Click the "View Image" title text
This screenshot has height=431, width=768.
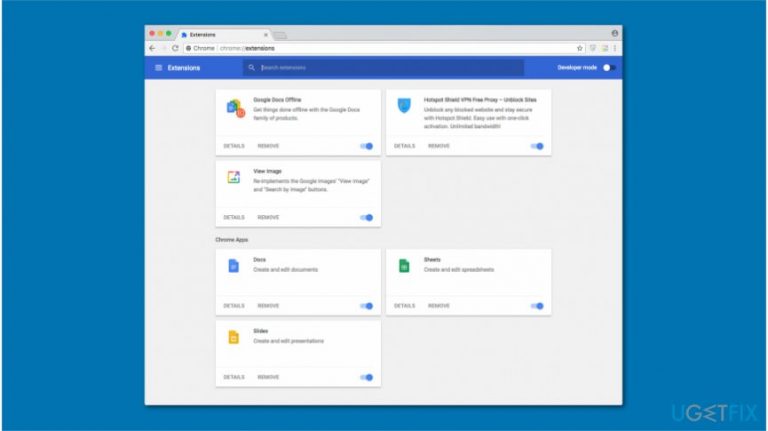click(x=267, y=171)
